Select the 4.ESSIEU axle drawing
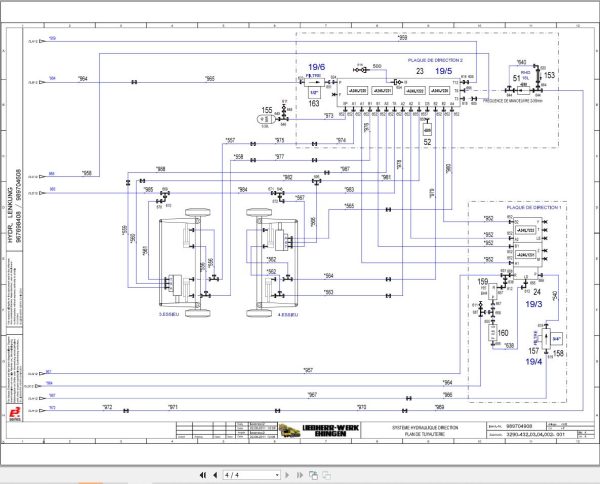 [x=272, y=262]
